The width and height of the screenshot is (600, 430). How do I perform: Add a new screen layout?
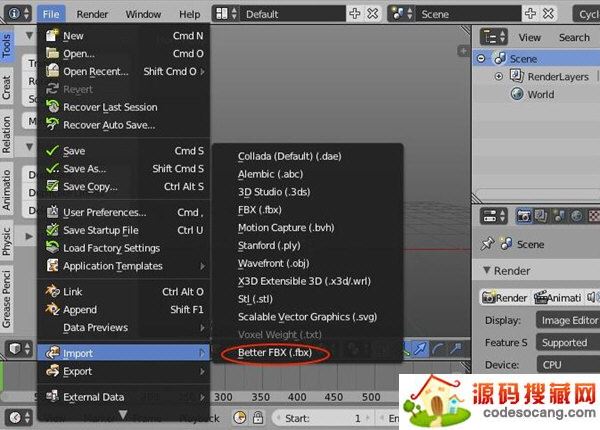pyautogui.click(x=355, y=14)
